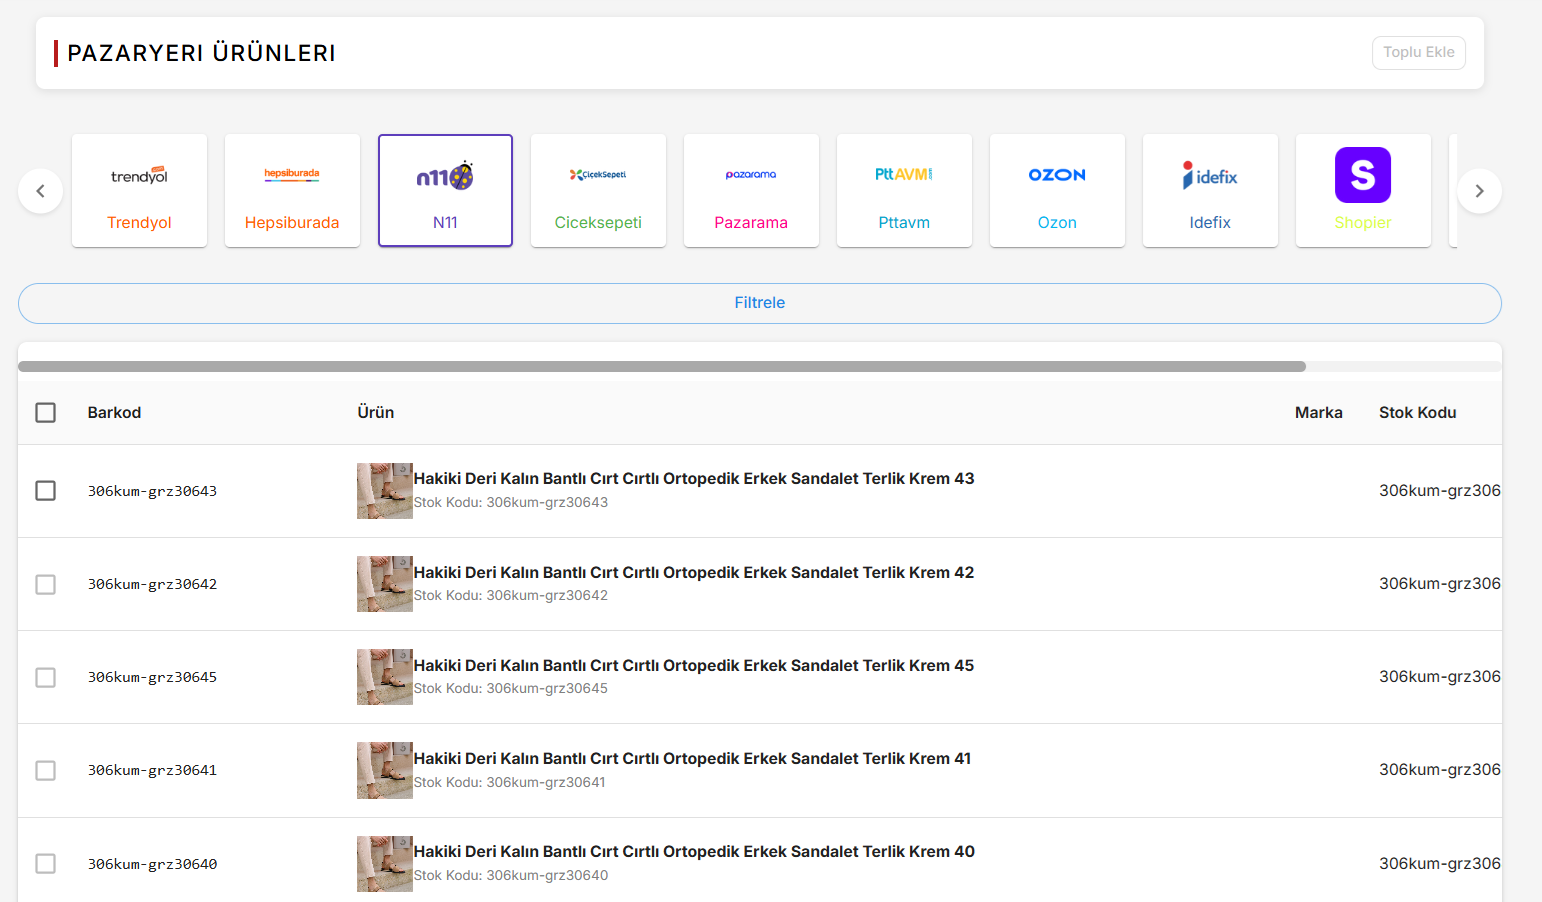The width and height of the screenshot is (1542, 902).
Task: Open the Pazarama marketplace card
Action: coord(751,190)
